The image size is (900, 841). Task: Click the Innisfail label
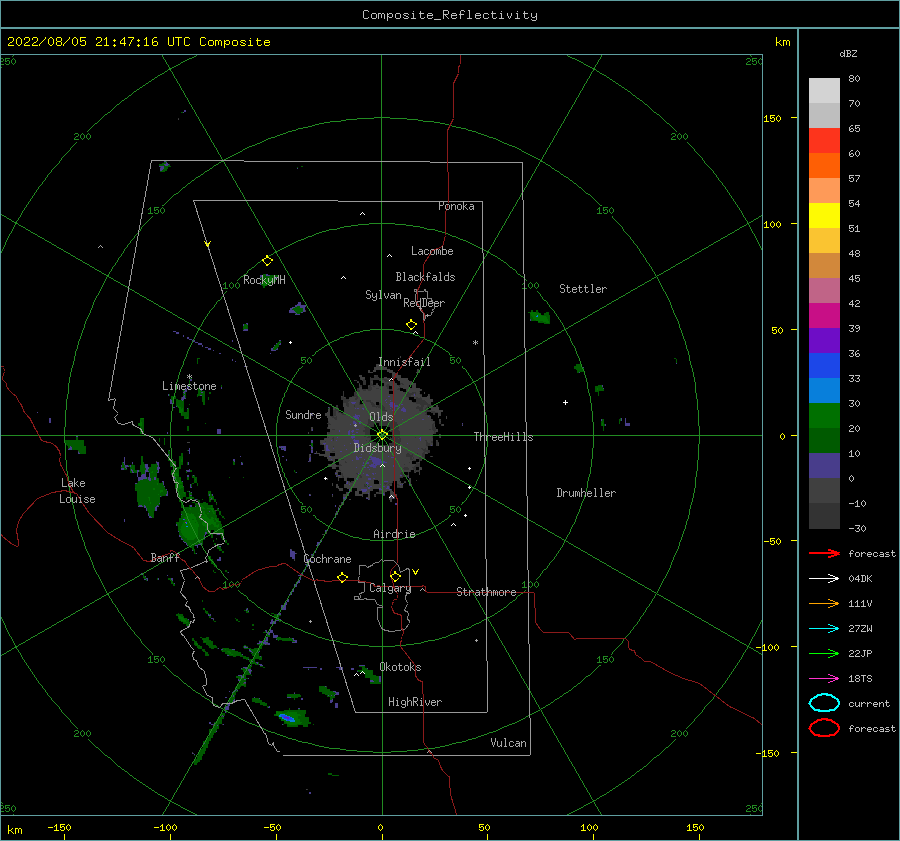[404, 362]
